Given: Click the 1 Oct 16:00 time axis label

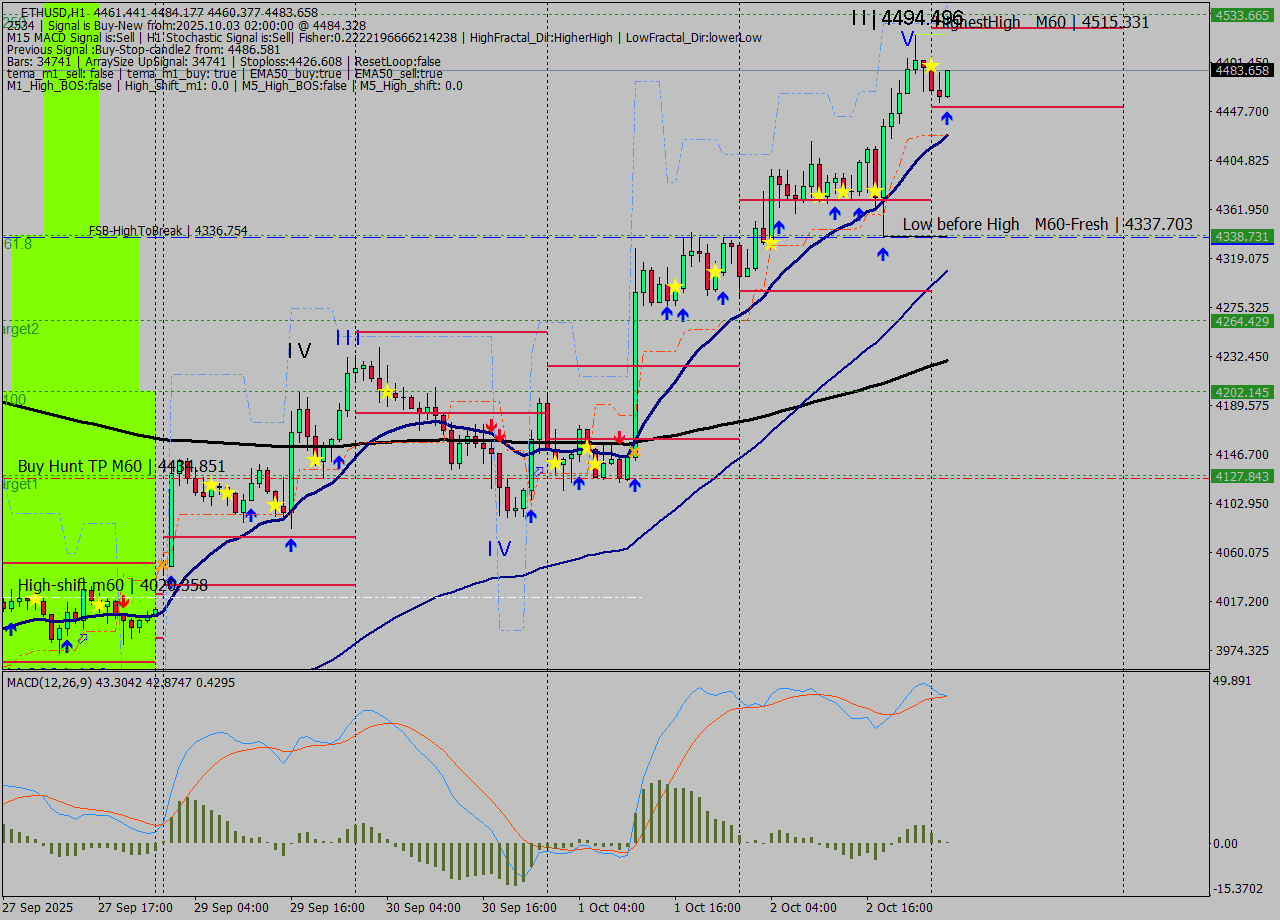Looking at the screenshot, I should (x=707, y=907).
